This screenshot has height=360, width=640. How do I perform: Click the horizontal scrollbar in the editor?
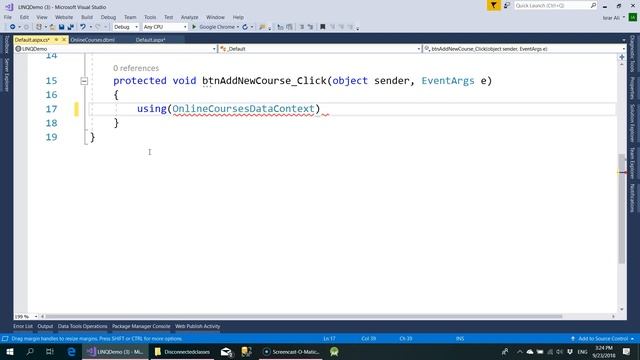tap(304, 316)
